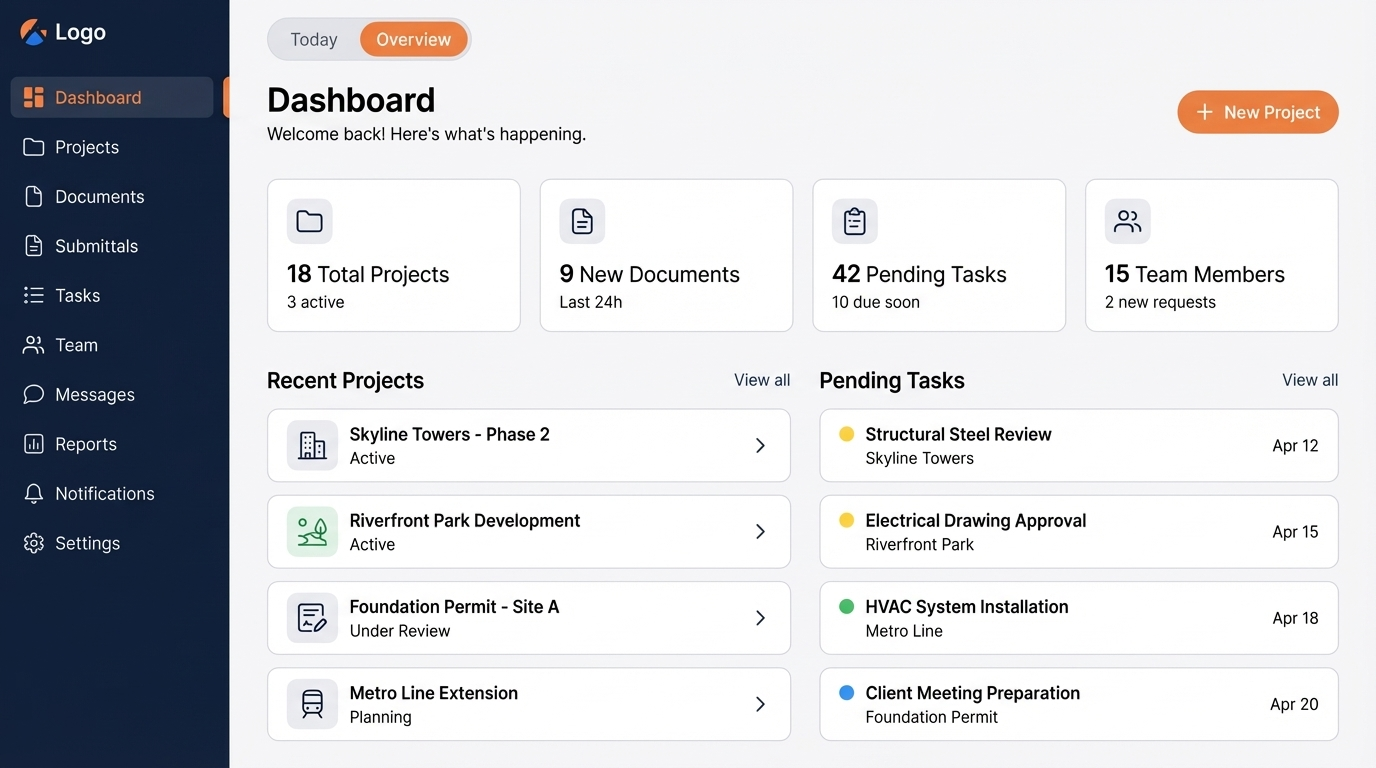Expand the Riverfront Park Development chevron
This screenshot has height=768, width=1376.
(761, 531)
